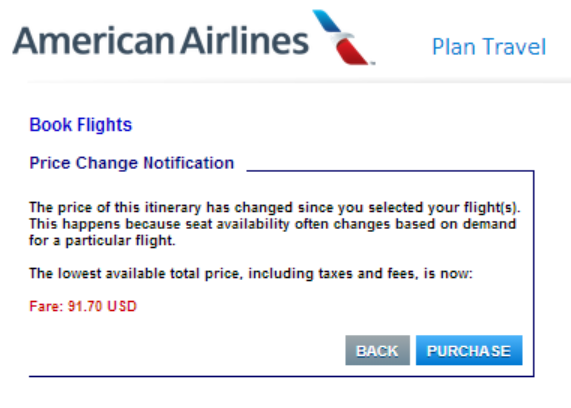Select the Book Flights heading

[80, 125]
